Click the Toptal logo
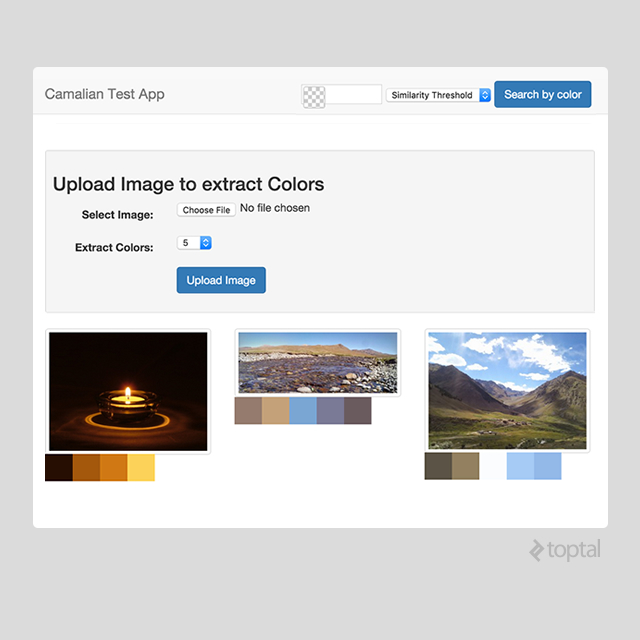The height and width of the screenshot is (640, 640). (566, 550)
